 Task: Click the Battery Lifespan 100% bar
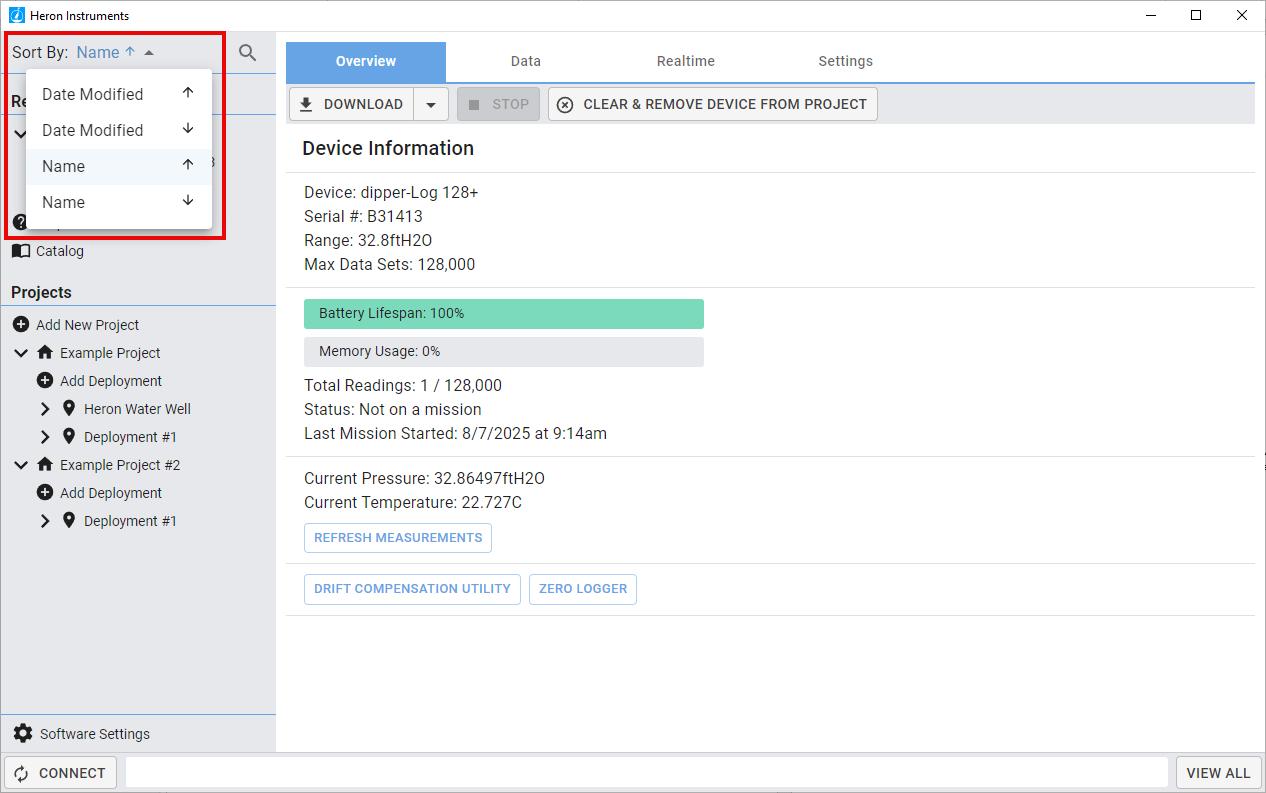[x=504, y=314]
